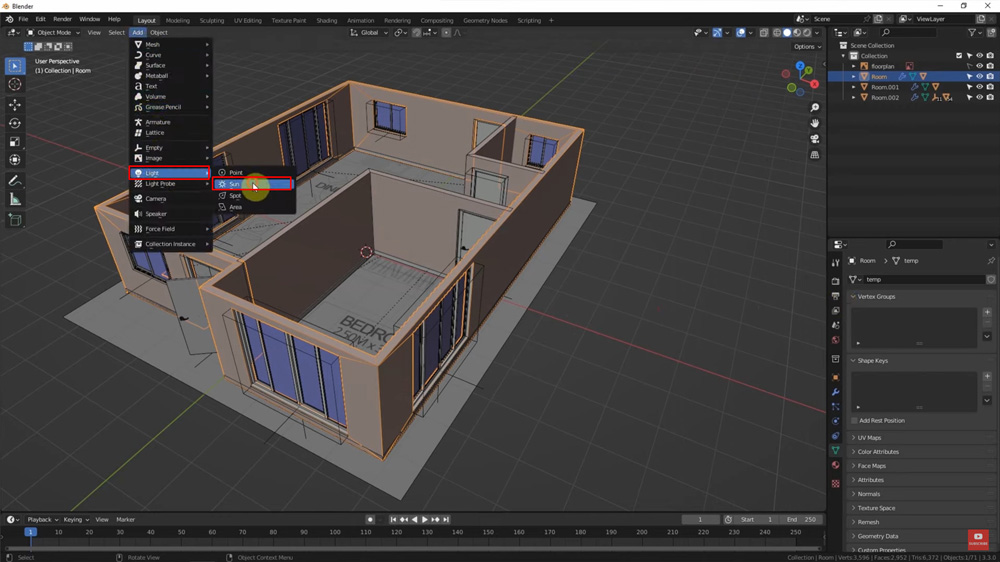The width and height of the screenshot is (1000, 562).
Task: Switch to the Modeling workspace tab
Action: 177,20
